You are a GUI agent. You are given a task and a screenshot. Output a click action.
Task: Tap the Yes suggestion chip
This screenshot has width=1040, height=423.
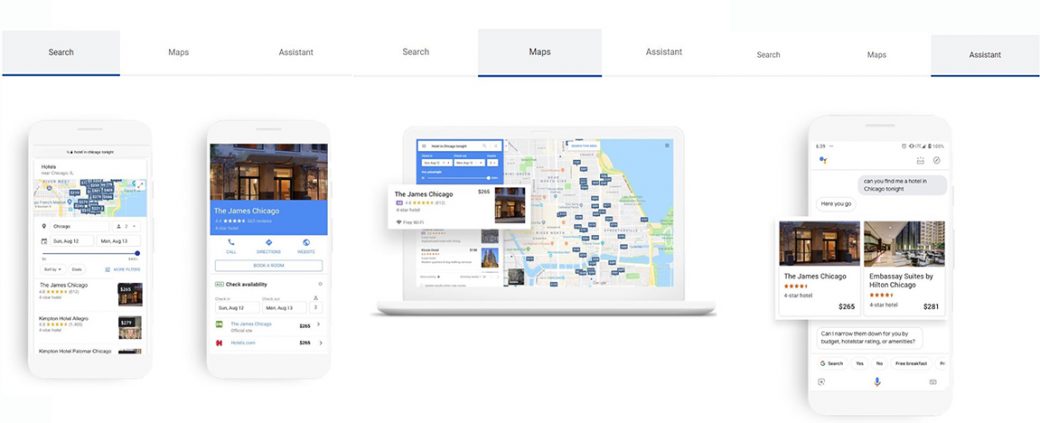click(x=860, y=363)
